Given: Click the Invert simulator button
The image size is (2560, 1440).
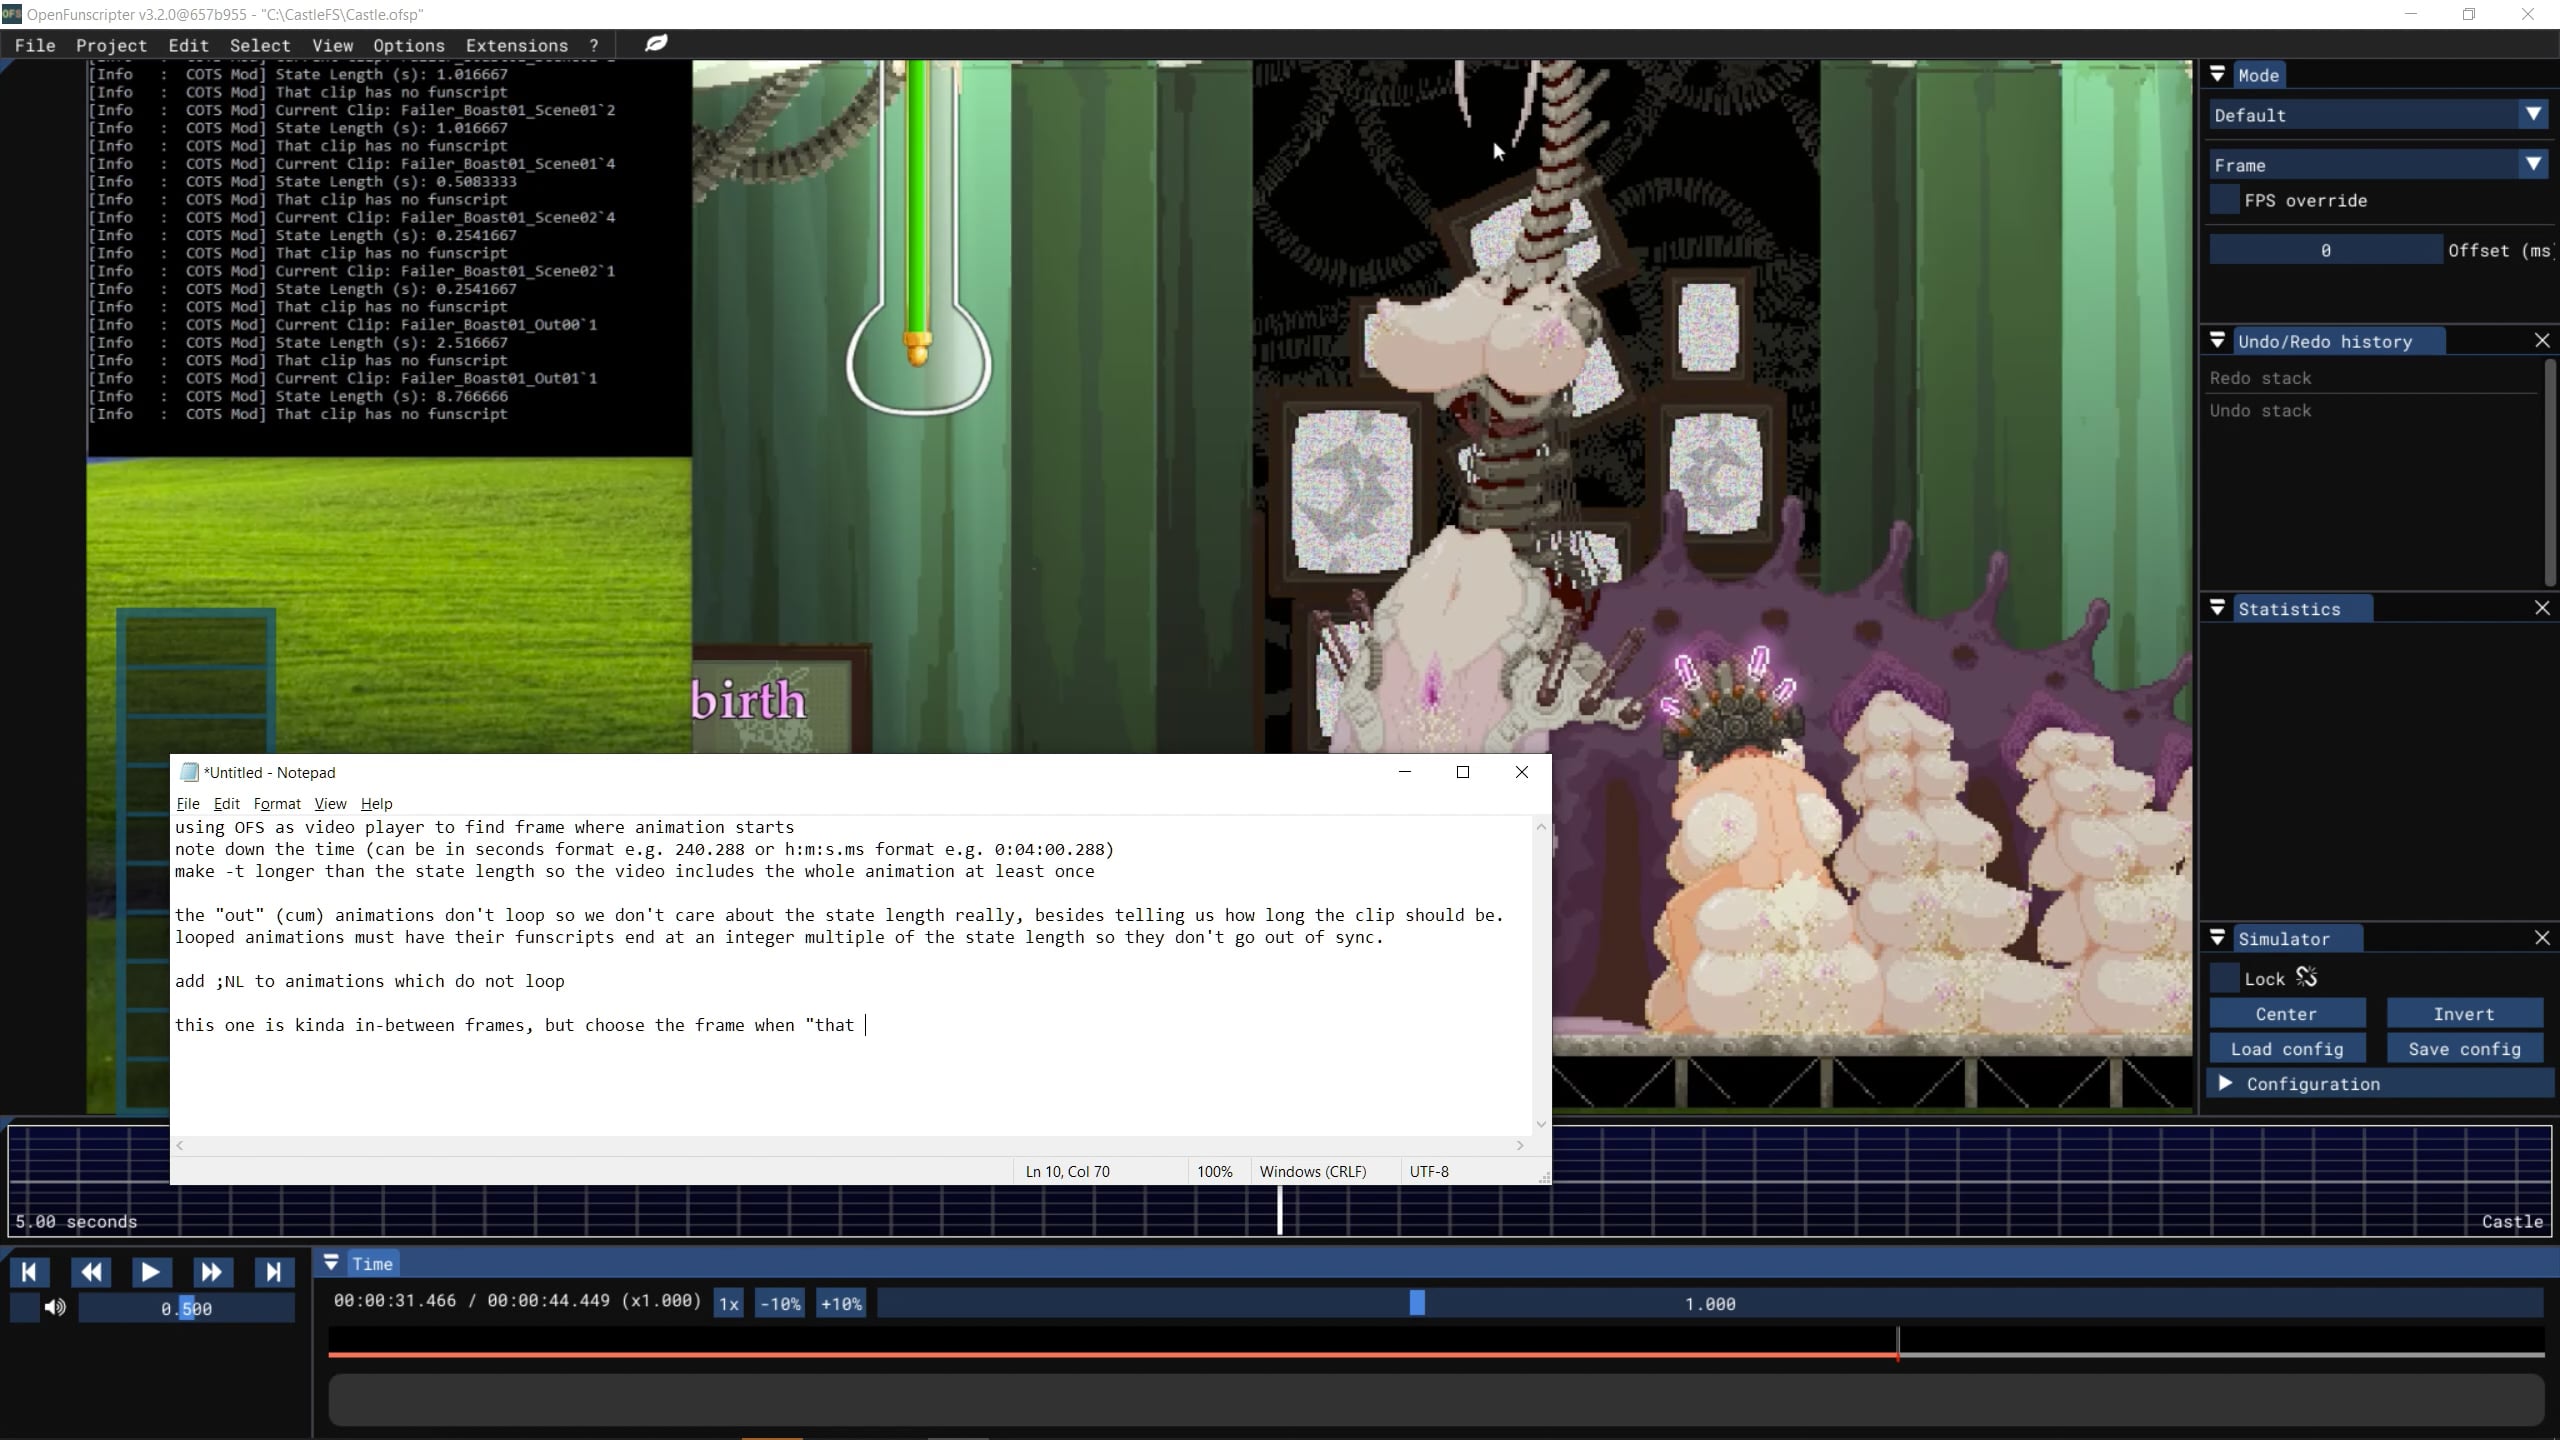Looking at the screenshot, I should (x=2463, y=1013).
